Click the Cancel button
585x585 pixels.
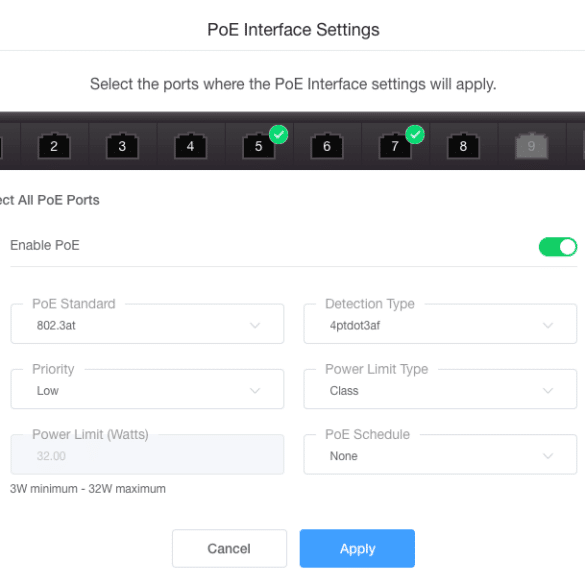(x=229, y=548)
